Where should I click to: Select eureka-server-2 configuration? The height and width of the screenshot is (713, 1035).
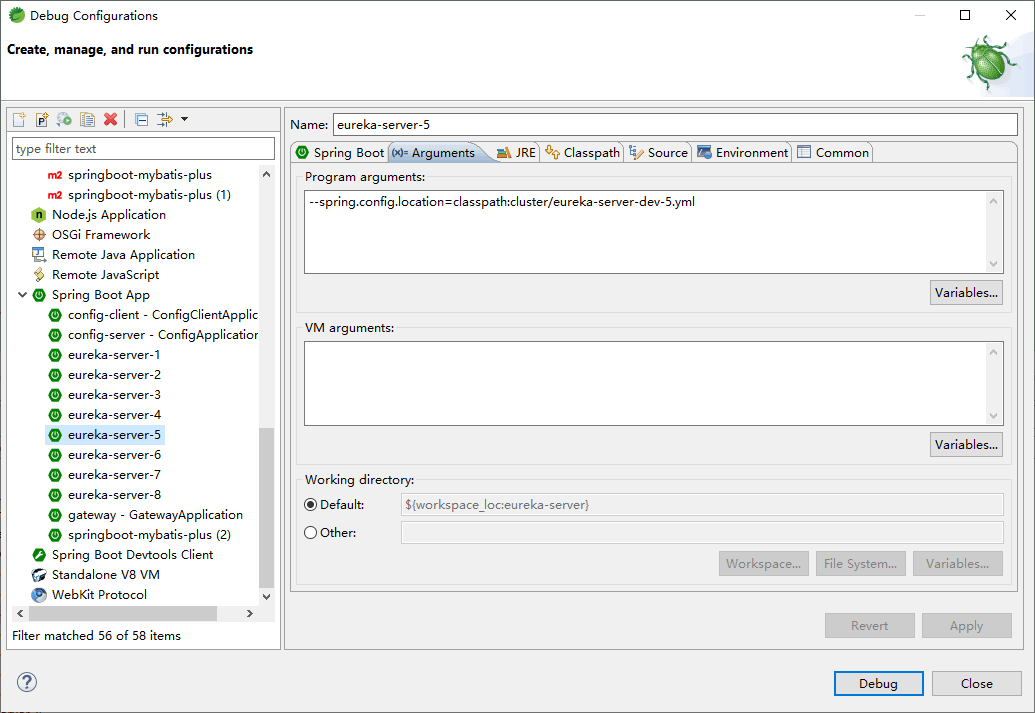coord(104,375)
